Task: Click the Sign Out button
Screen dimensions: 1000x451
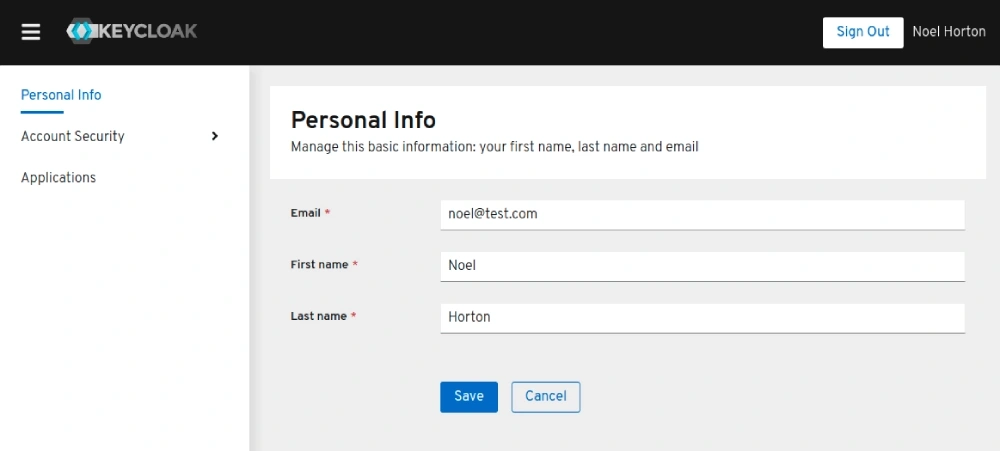Action: point(863,32)
